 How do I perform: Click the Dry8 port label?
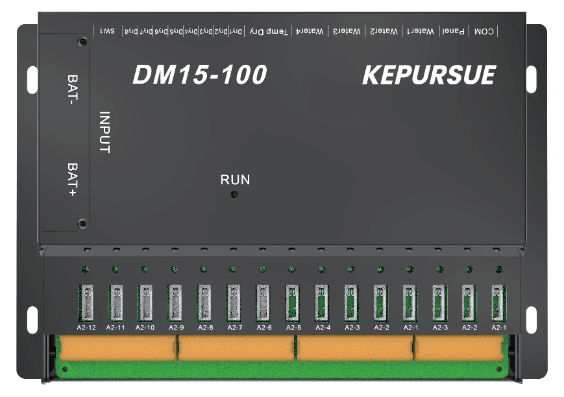131,32
